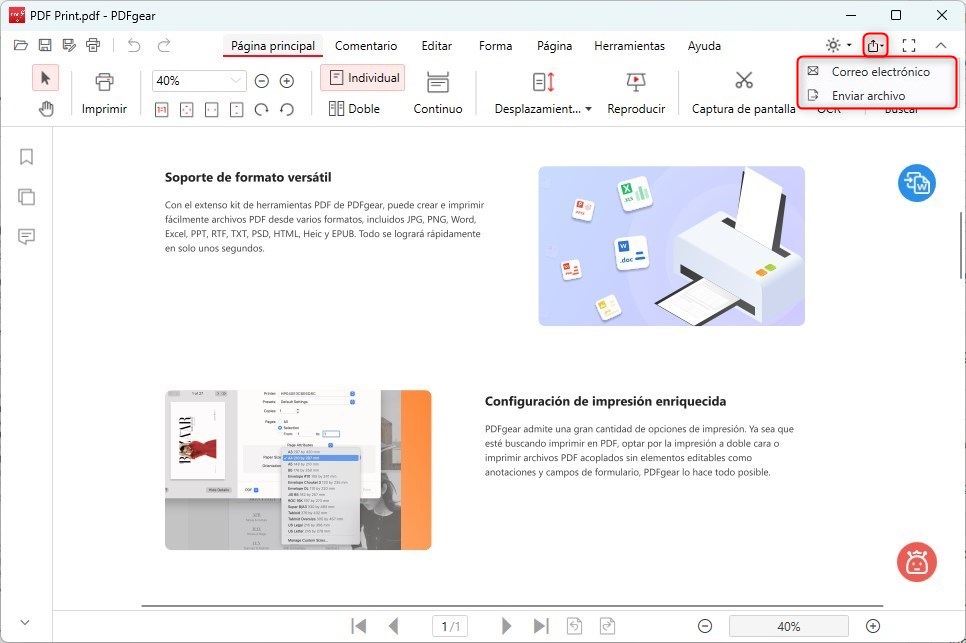Open the Página tab
This screenshot has height=643, width=966.
554,46
